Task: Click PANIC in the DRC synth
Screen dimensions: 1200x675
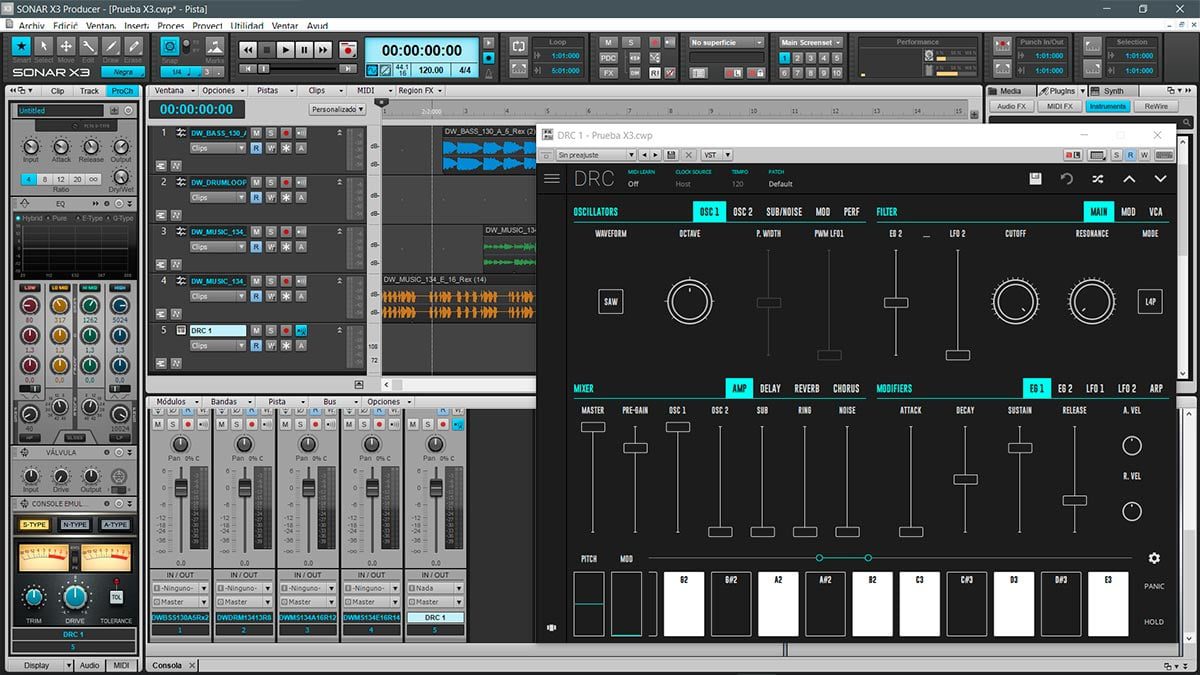Action: tap(1154, 587)
